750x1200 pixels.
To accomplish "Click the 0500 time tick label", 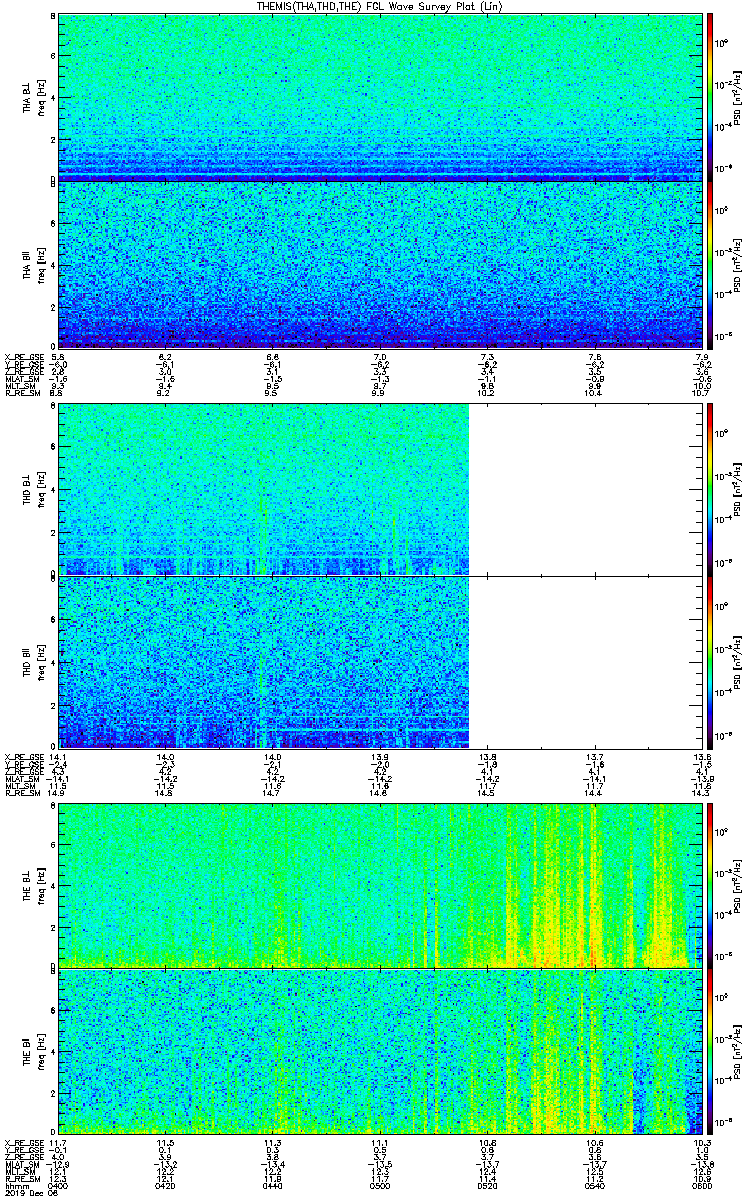I will (379, 1186).
